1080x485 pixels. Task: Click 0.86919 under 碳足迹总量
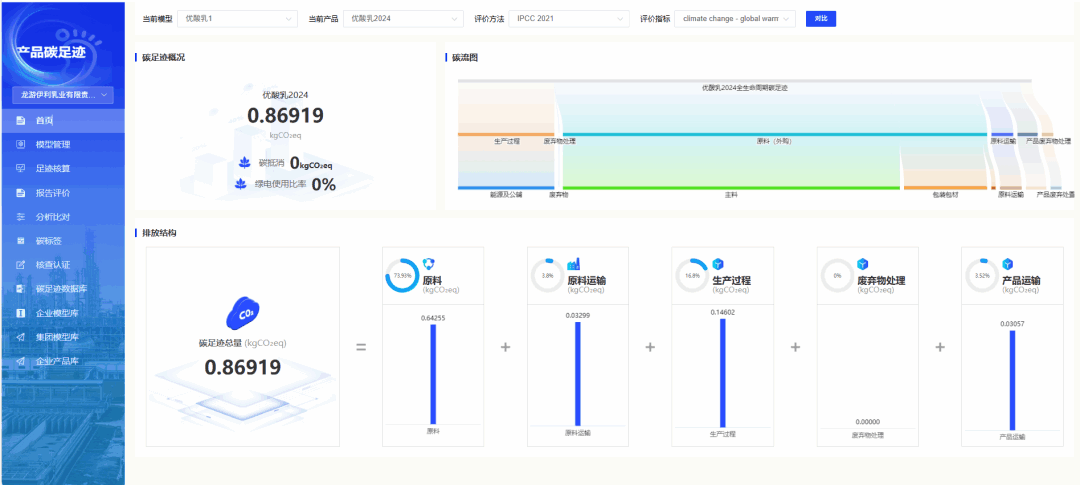[242, 367]
